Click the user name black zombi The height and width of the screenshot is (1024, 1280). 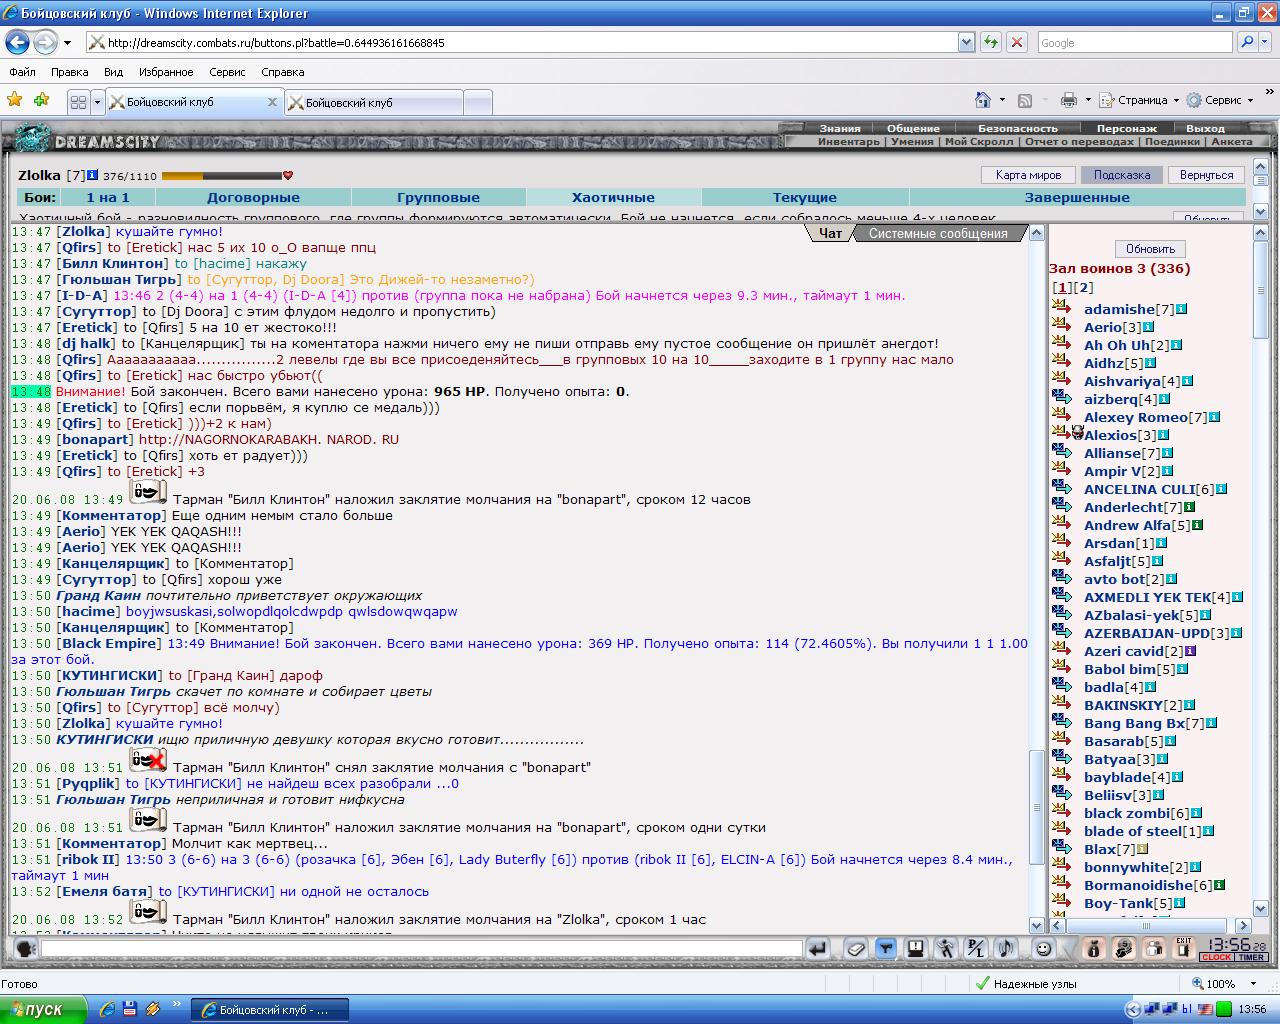point(1126,813)
